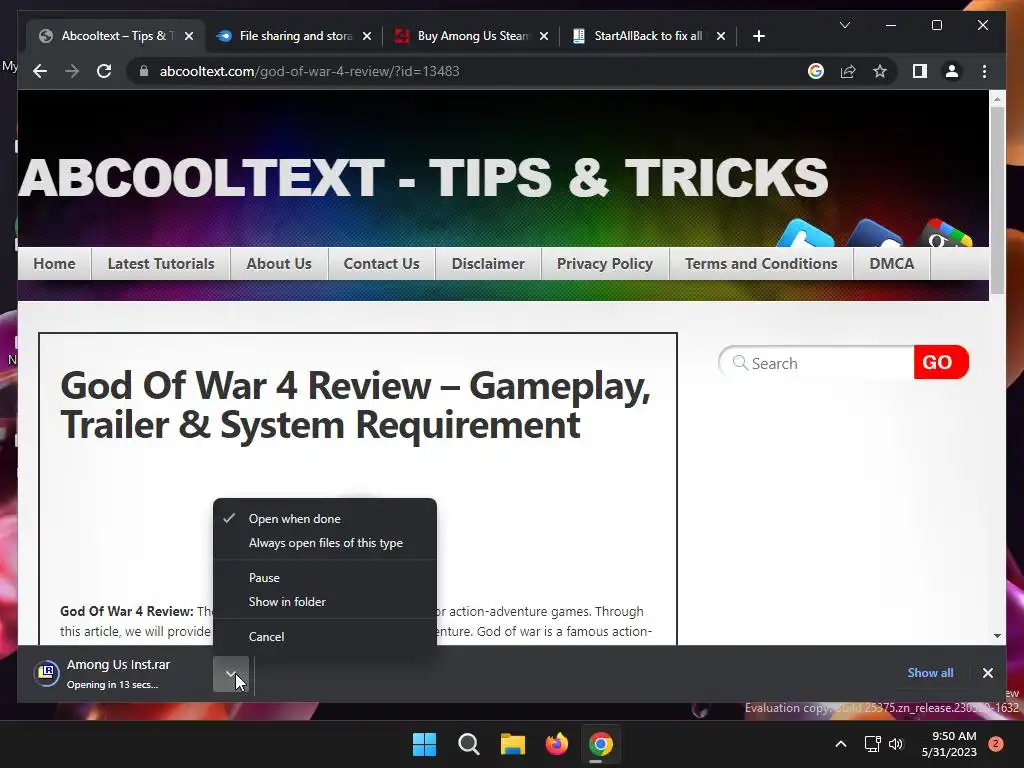Click the Among Us Inst.rar file icon

[46, 672]
